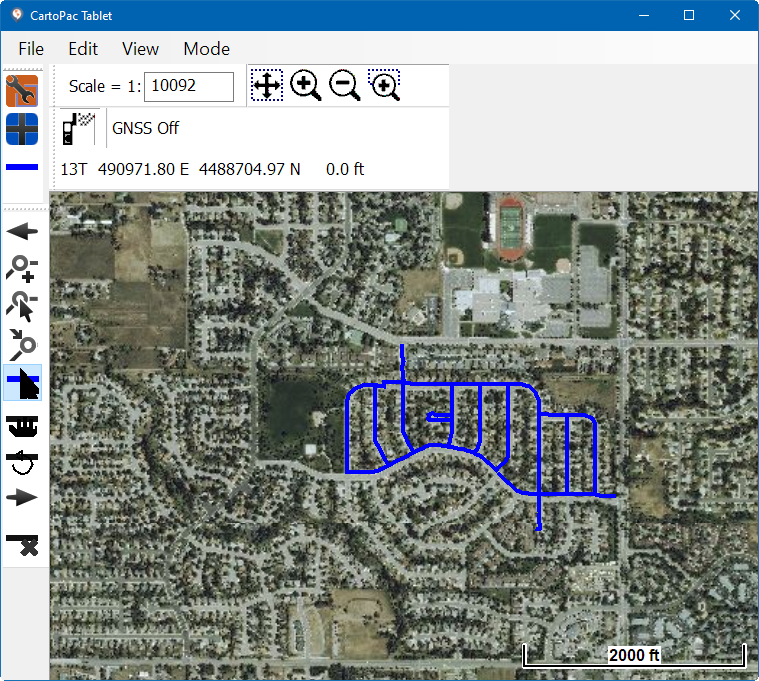
Task: Select the add vertex tool
Action: [22, 268]
